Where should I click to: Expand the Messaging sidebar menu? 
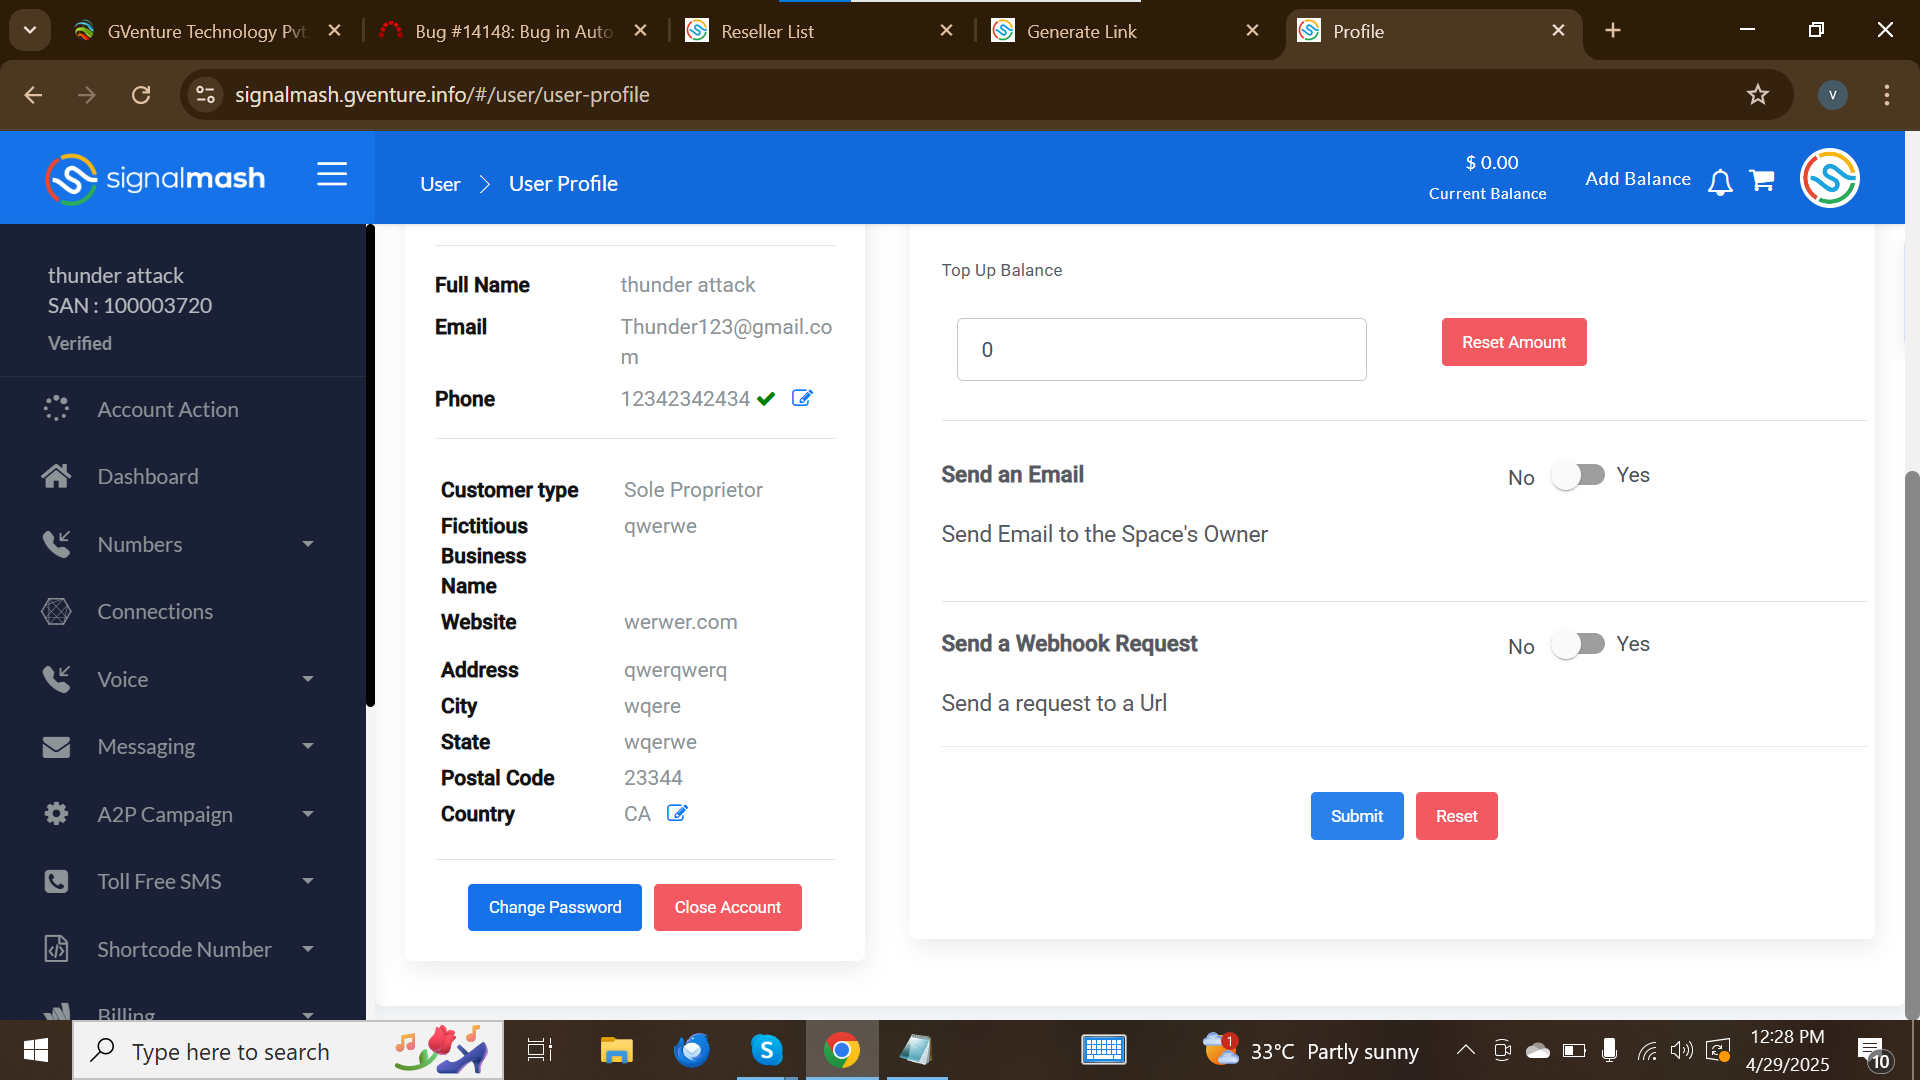[x=308, y=746]
